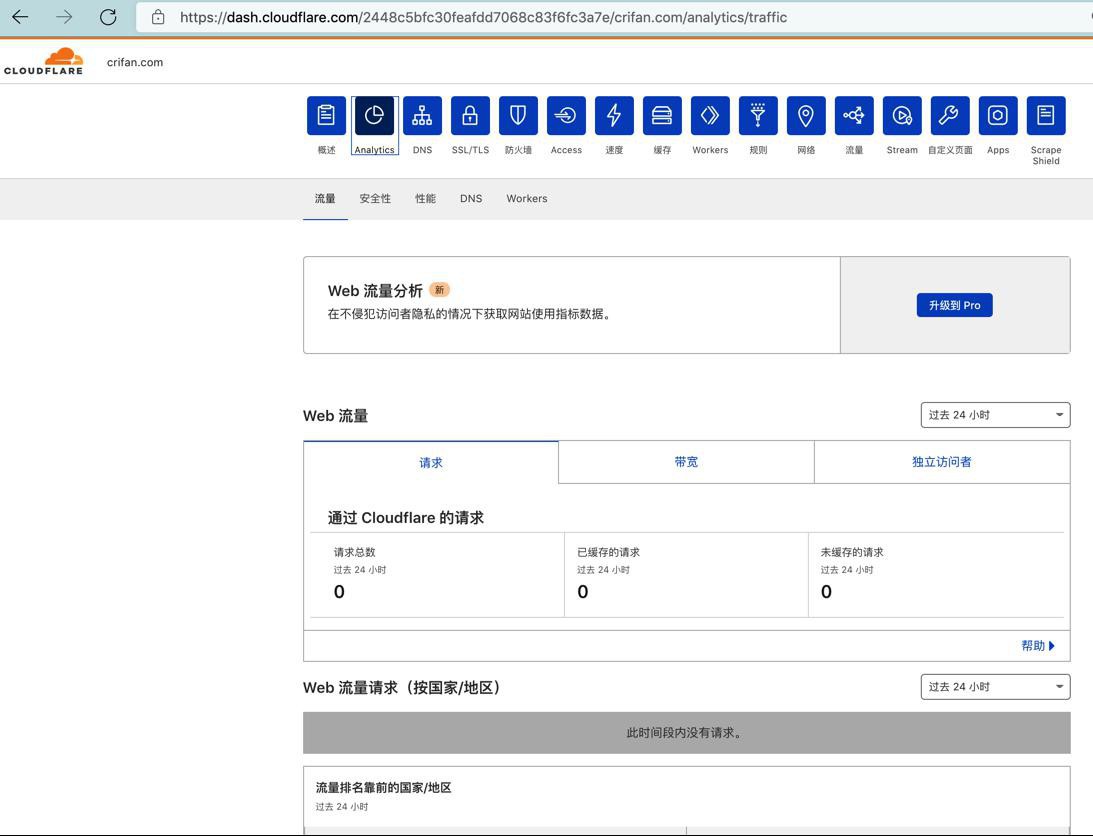Switch to the Workers analytics sub-tab

tap(527, 199)
